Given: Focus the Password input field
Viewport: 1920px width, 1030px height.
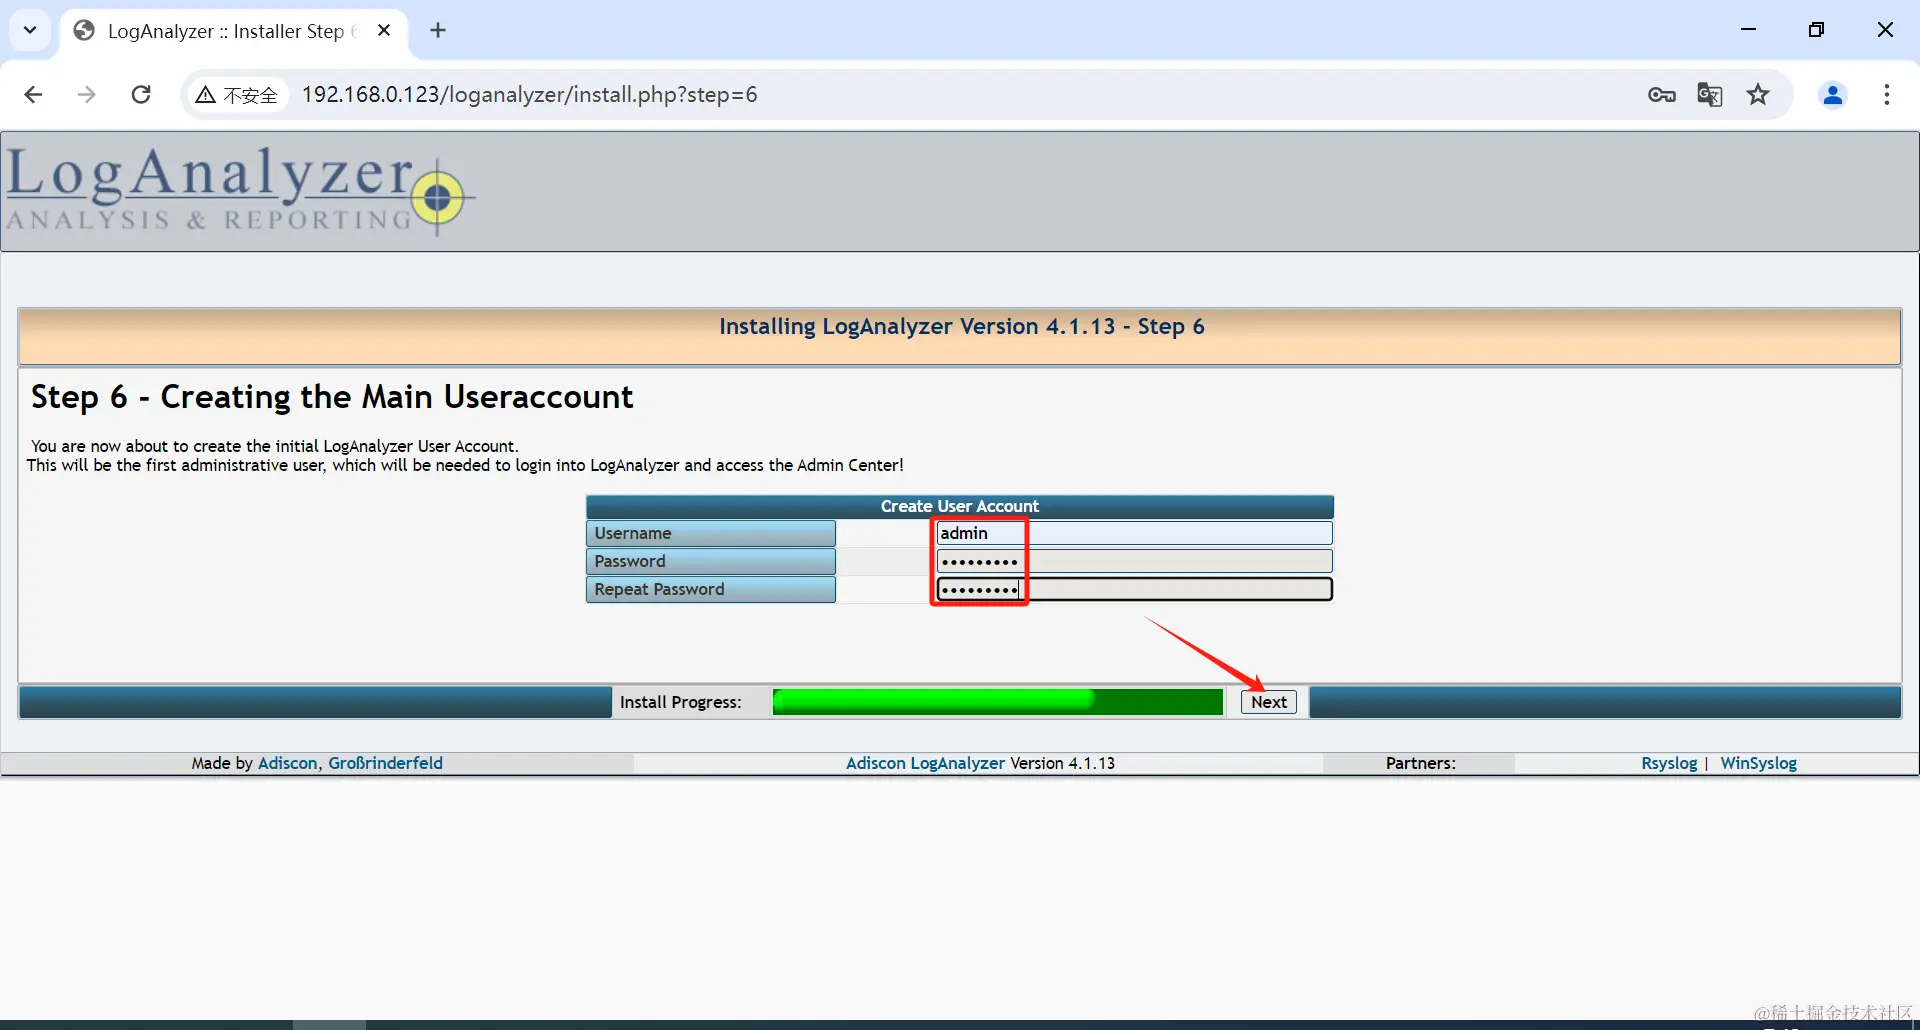Looking at the screenshot, I should pos(1134,561).
